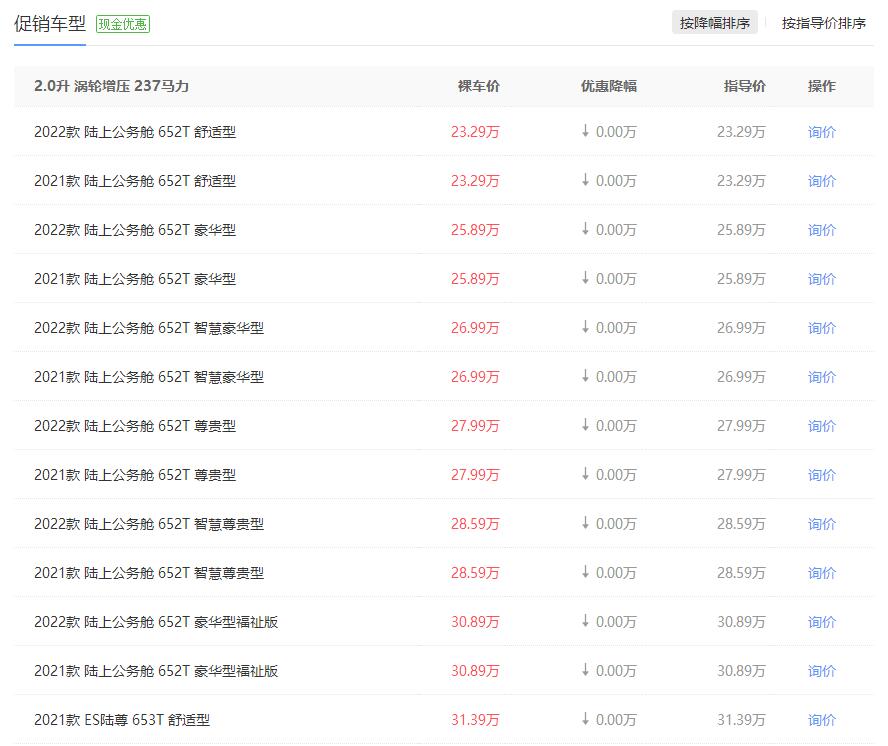Click the down-arrow discount icon for 23.29万 2022款
Viewport: 888px width, 746px height.
point(585,131)
